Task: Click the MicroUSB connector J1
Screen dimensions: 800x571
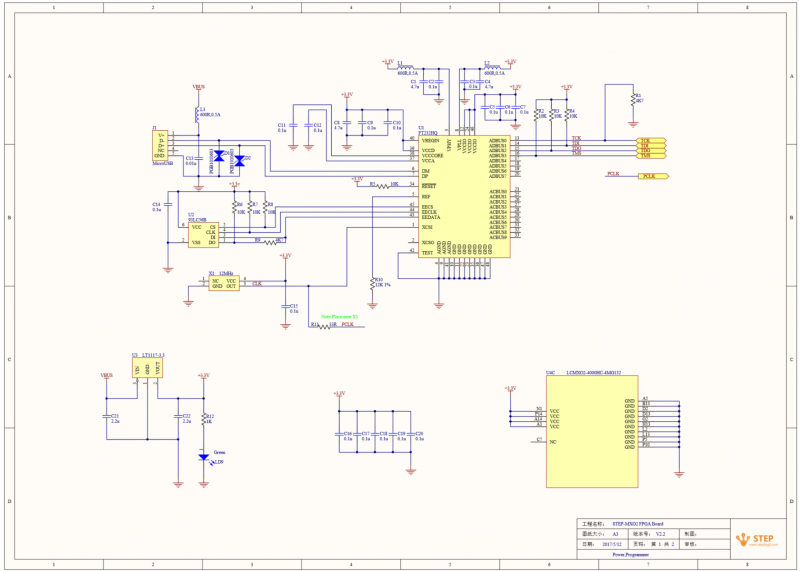Action: tap(160, 145)
